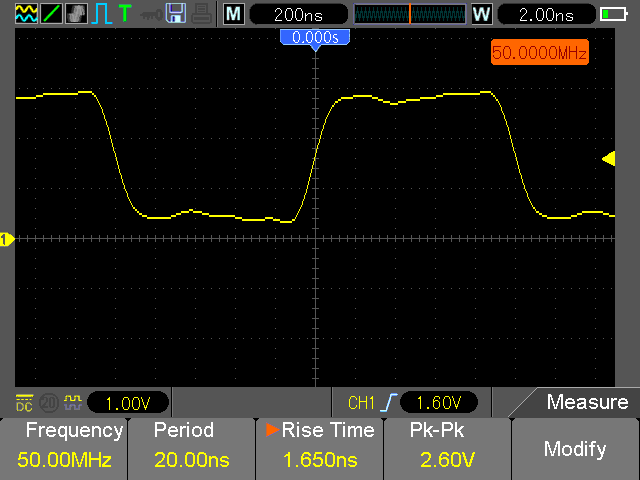Click the M main timebase icon
Screen dimensions: 640x480
click(x=234, y=14)
